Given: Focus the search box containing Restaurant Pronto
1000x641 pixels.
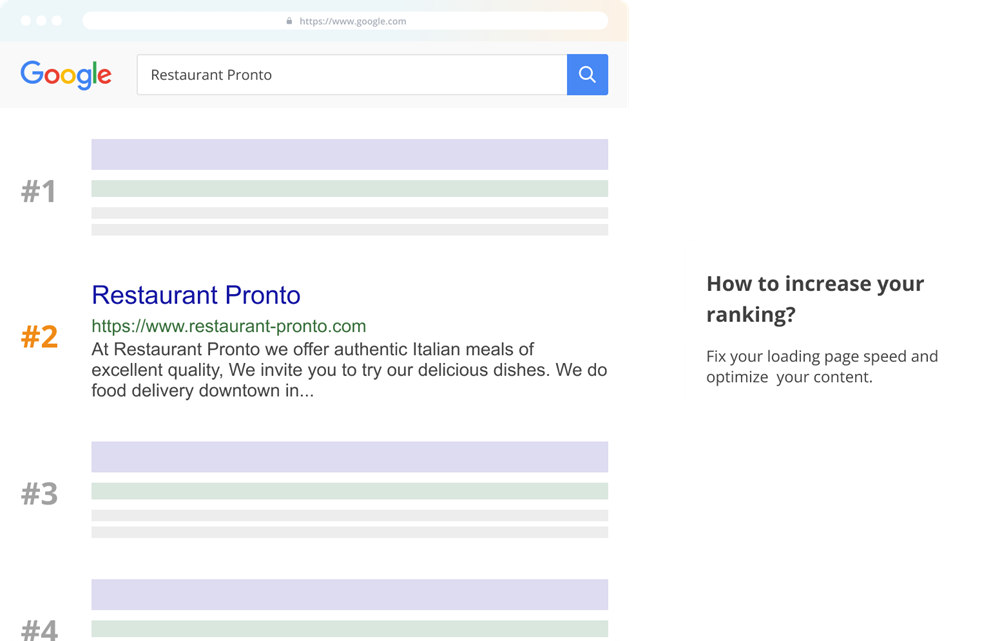Looking at the screenshot, I should (350, 75).
